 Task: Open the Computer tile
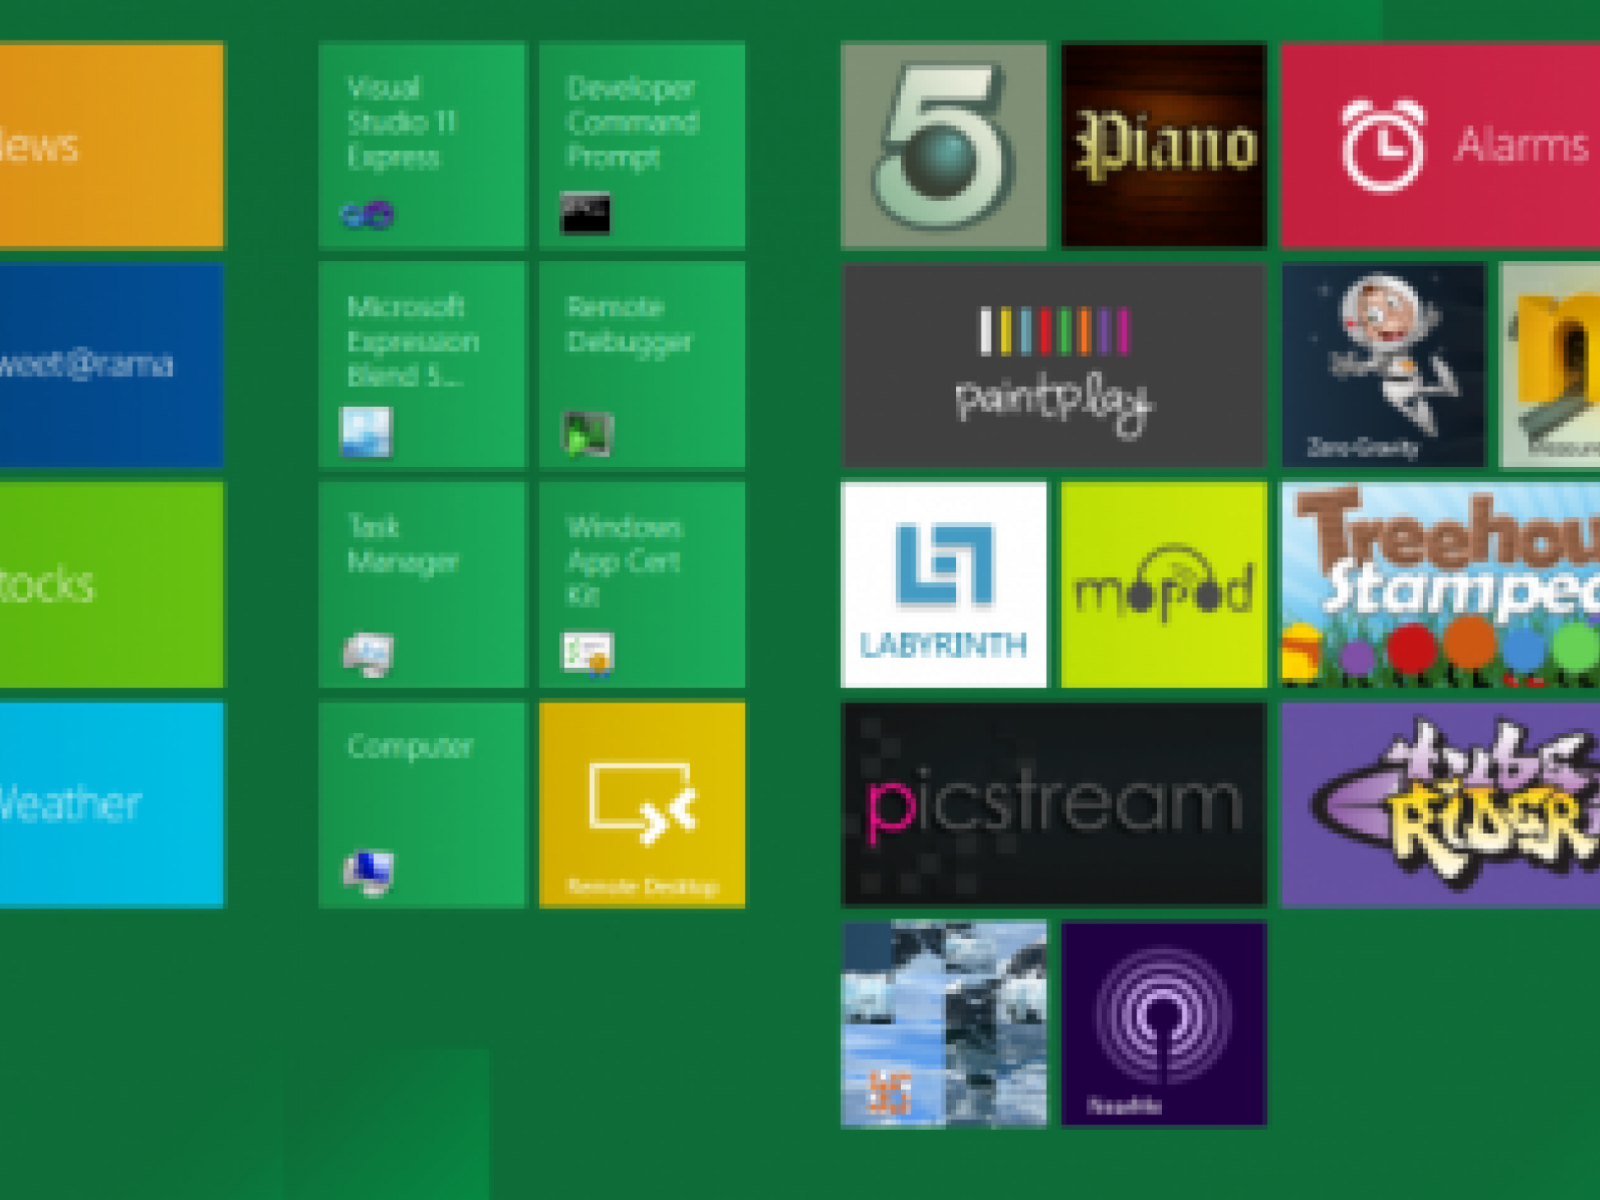[422, 805]
